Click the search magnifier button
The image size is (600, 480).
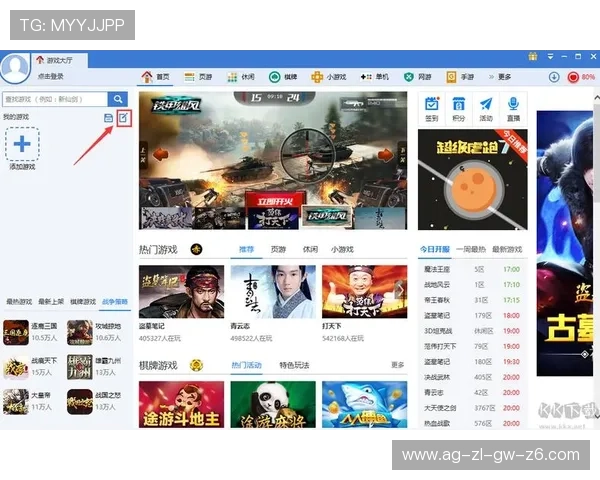tap(118, 99)
